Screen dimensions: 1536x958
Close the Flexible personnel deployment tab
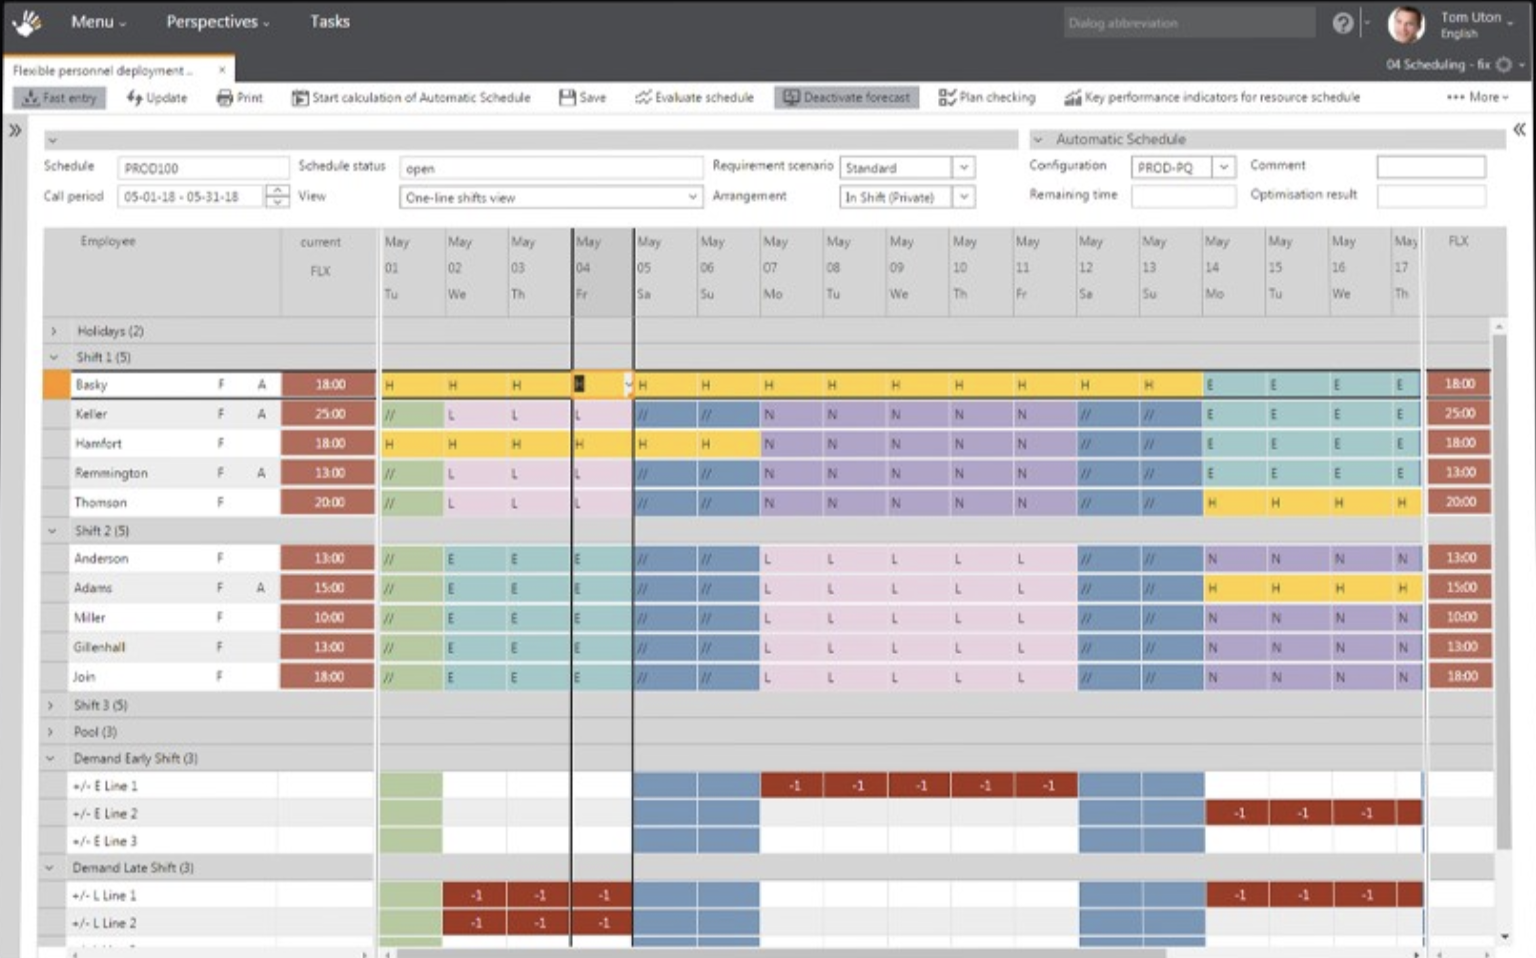coord(222,70)
